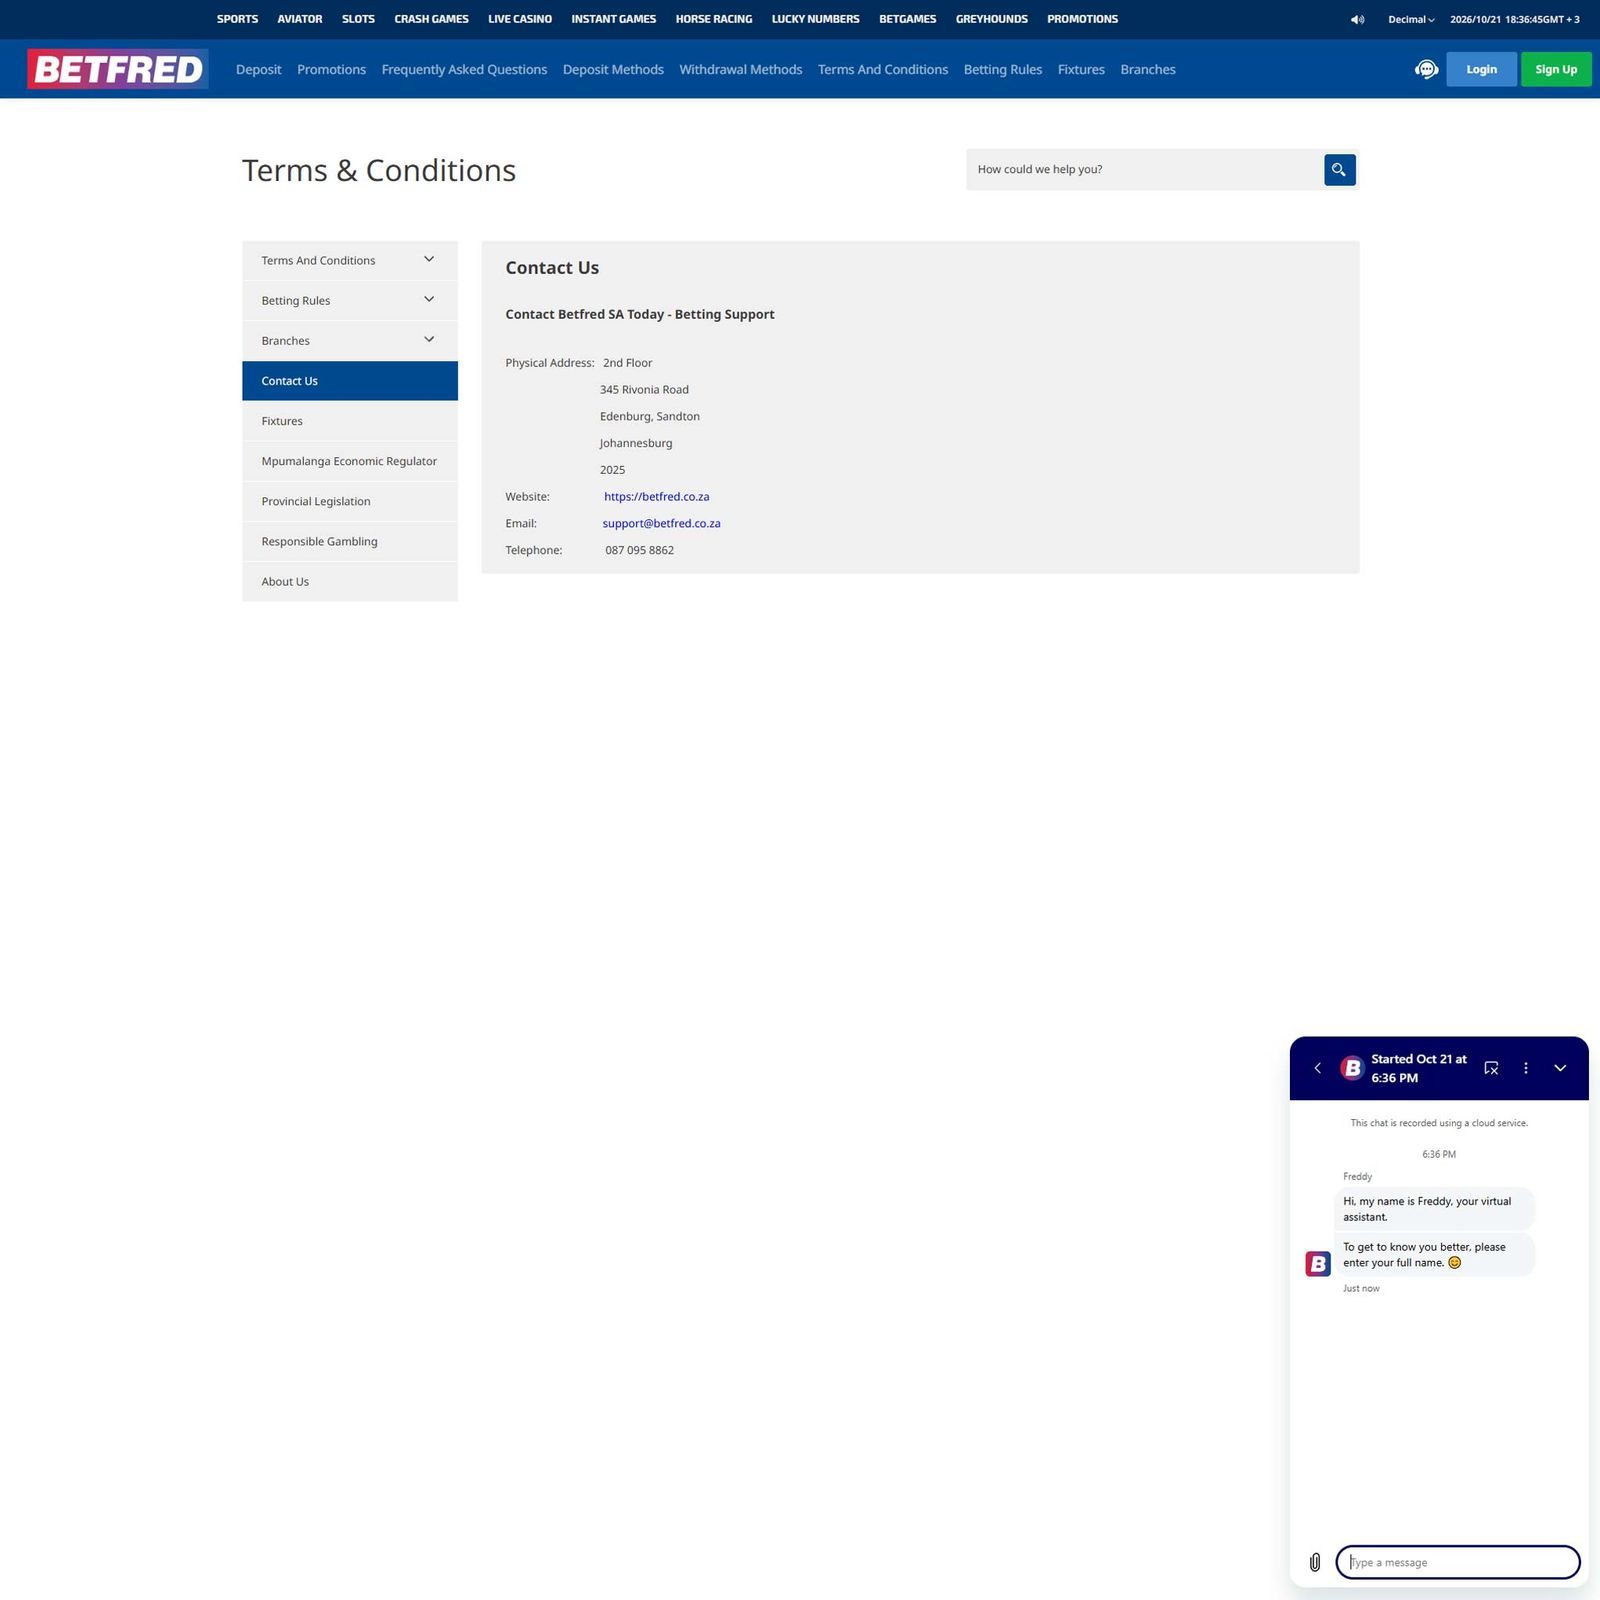Focus the 'How could we help you?' search field

pyautogui.click(x=1145, y=170)
